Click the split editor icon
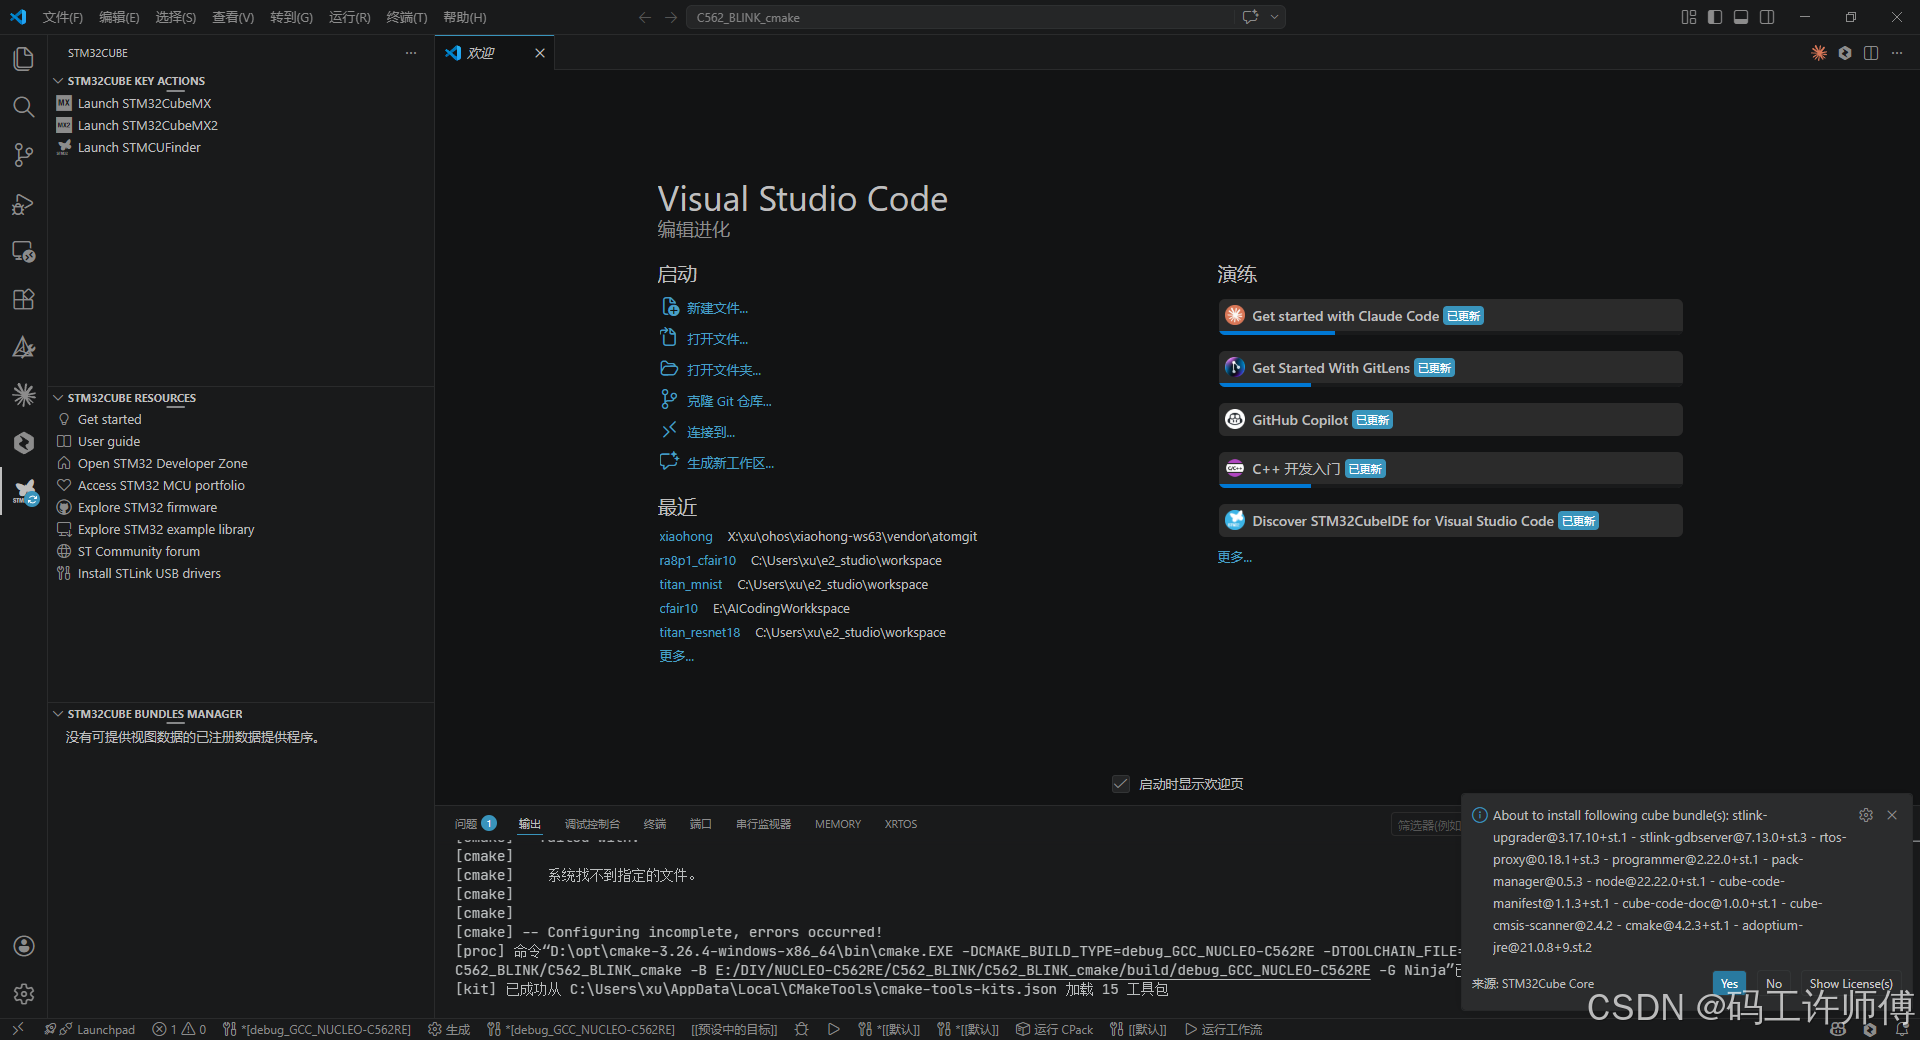This screenshot has height=1040, width=1920. 1871,53
